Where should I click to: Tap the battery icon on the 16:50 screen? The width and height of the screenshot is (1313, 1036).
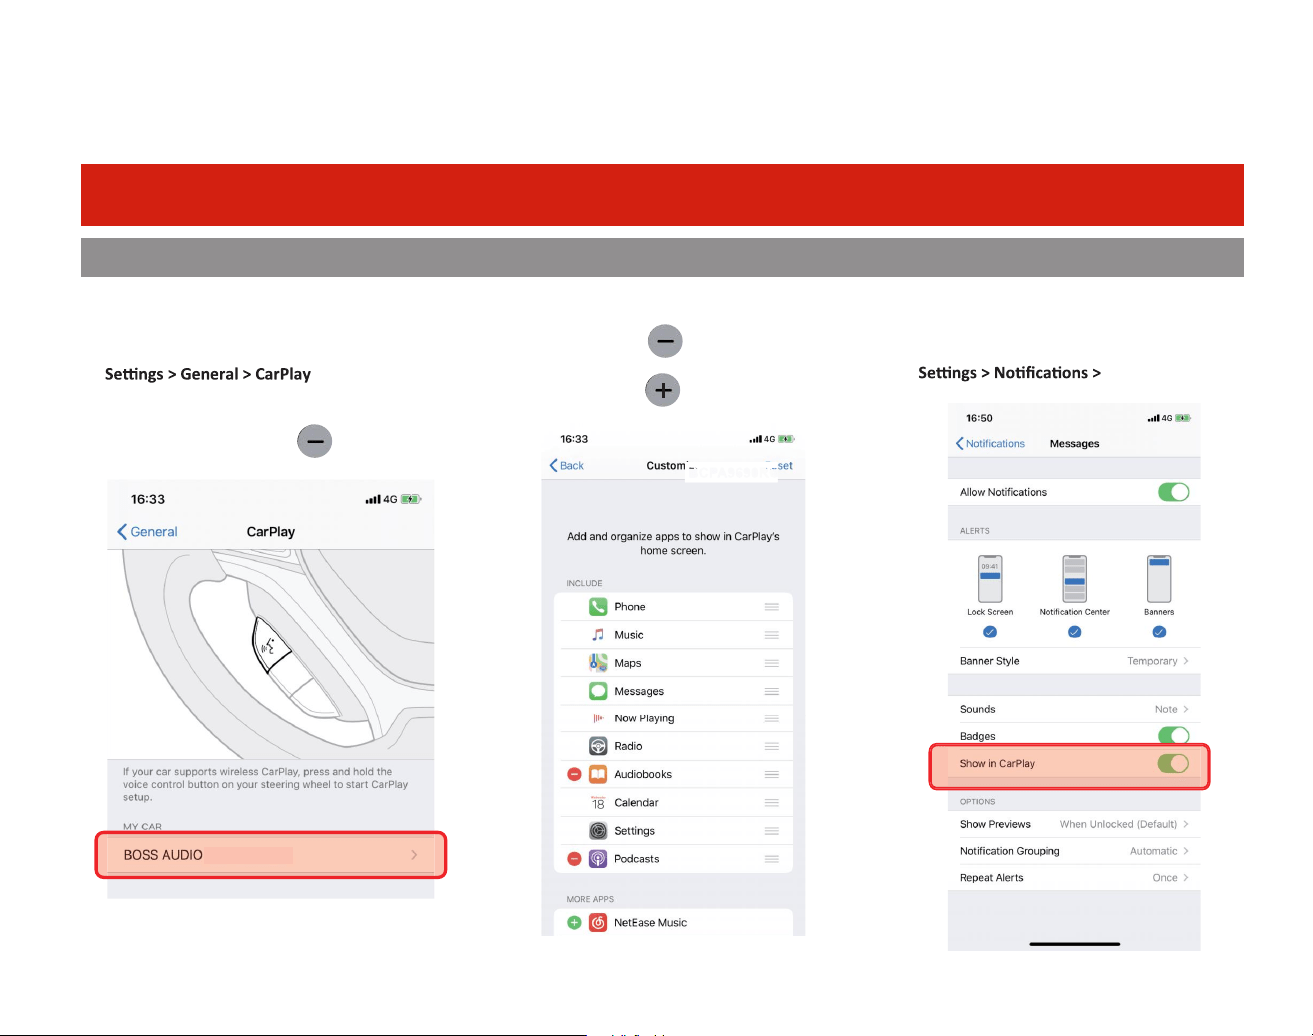click(x=1183, y=418)
